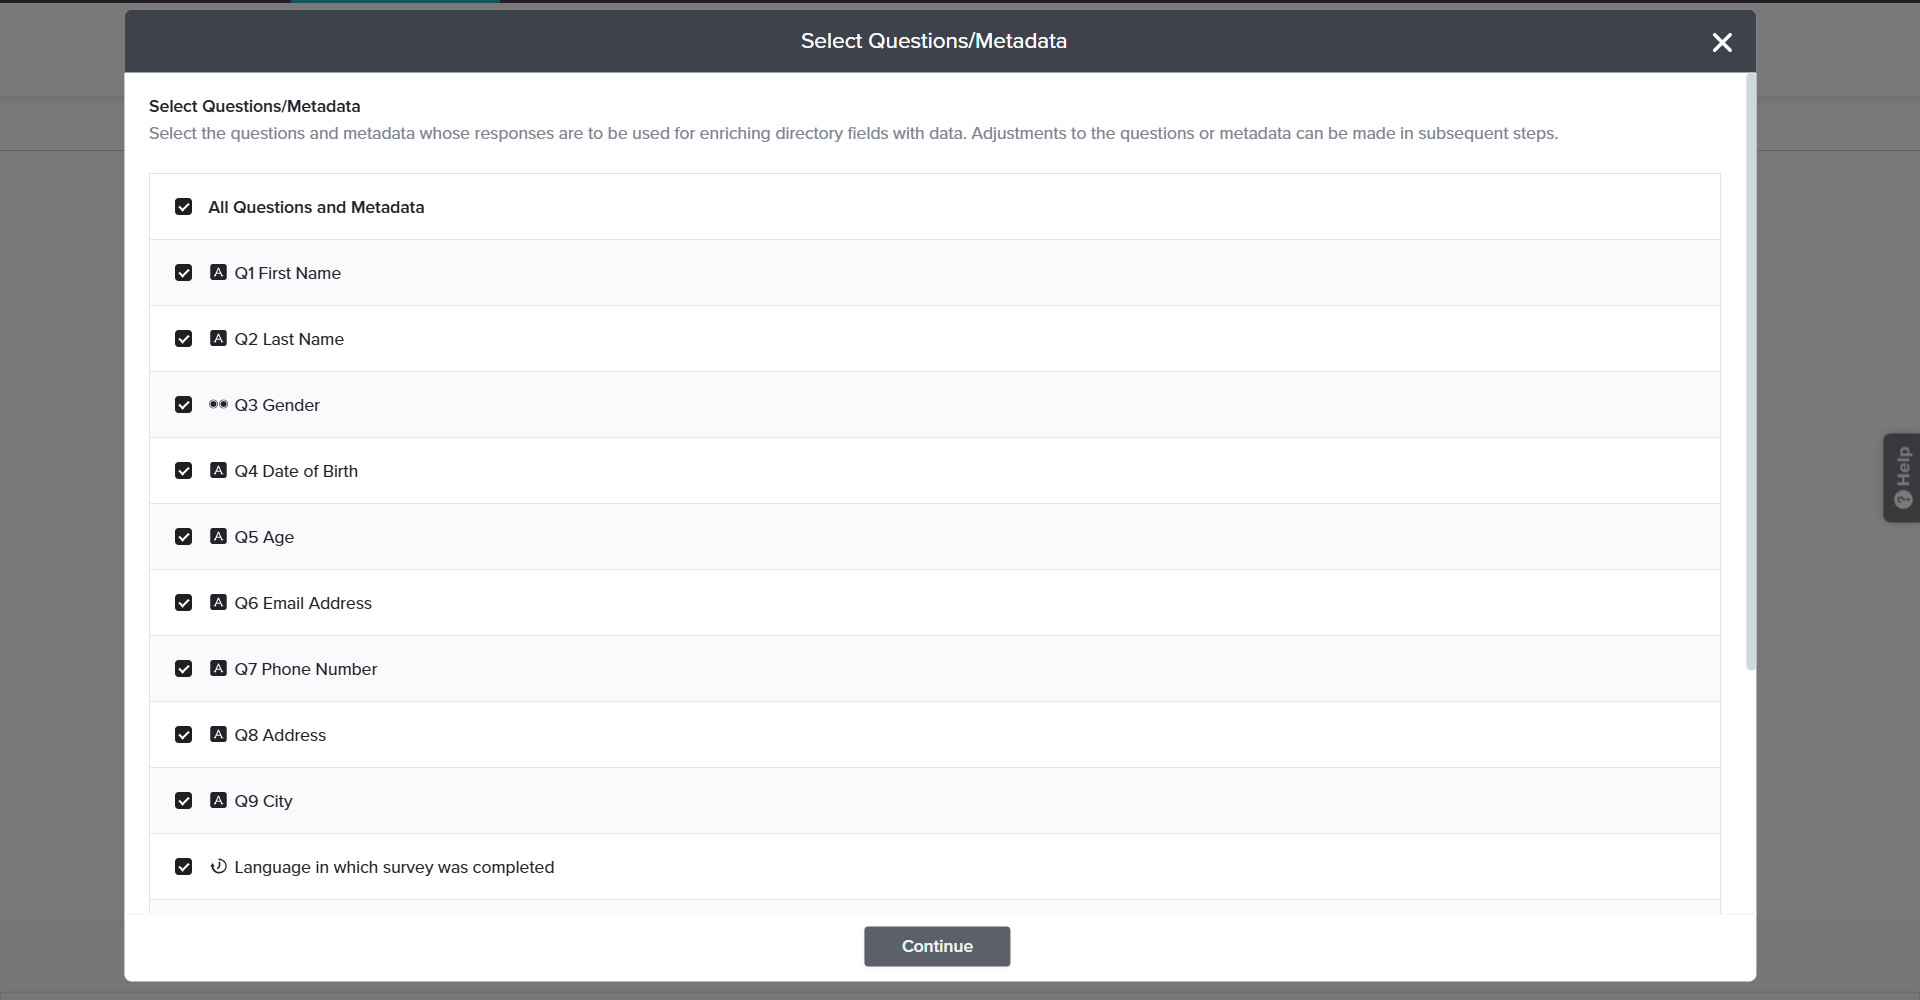Image resolution: width=1920 pixels, height=1000 pixels.
Task: Open the Help side tab
Action: 1901,478
